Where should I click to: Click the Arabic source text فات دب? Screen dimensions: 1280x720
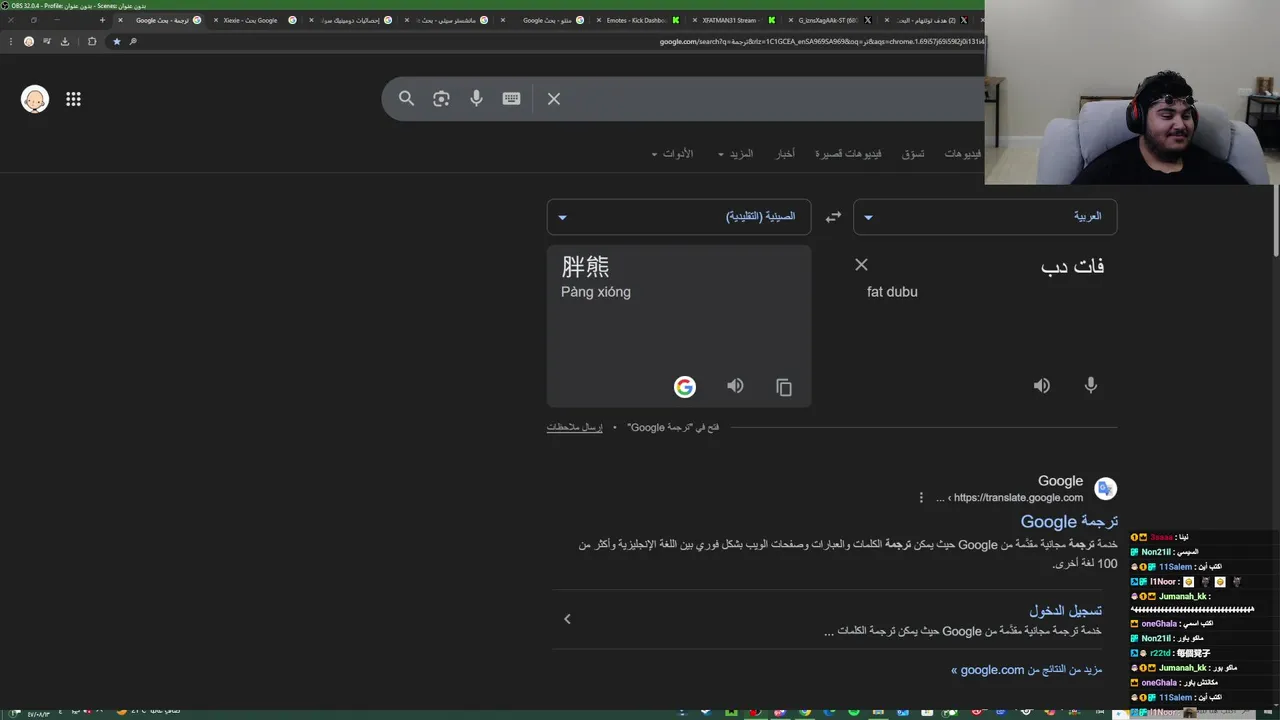[x=1073, y=266]
